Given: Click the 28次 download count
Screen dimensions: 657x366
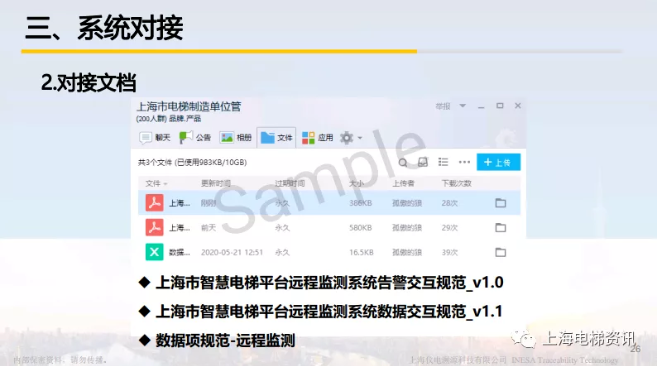Looking at the screenshot, I should (450, 203).
